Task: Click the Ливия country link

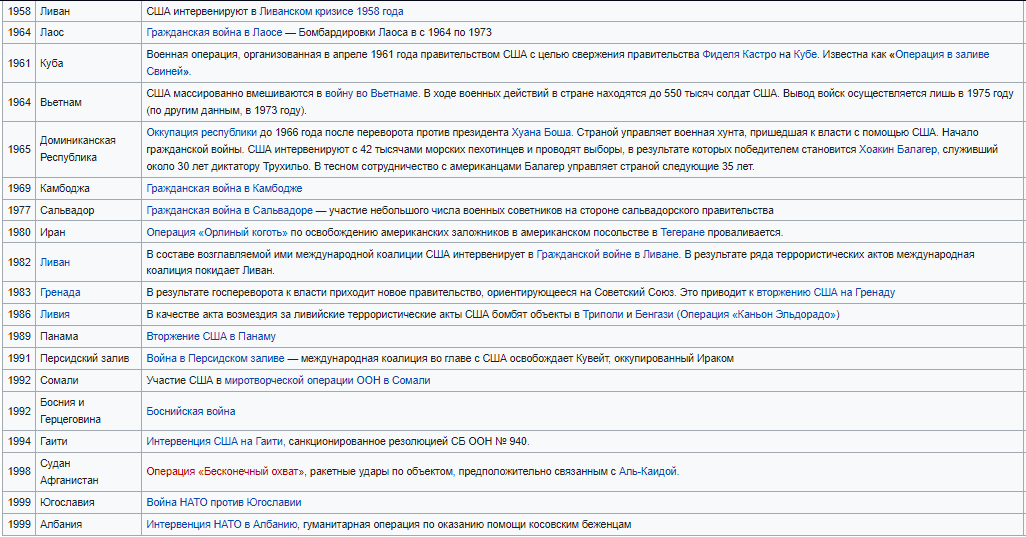Action: [x=55, y=315]
